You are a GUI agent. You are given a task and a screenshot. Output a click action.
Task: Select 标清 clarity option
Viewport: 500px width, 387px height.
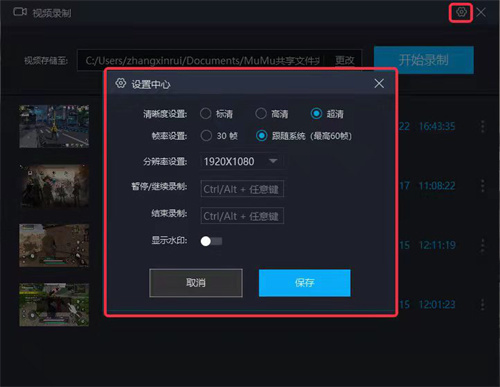tap(206, 114)
